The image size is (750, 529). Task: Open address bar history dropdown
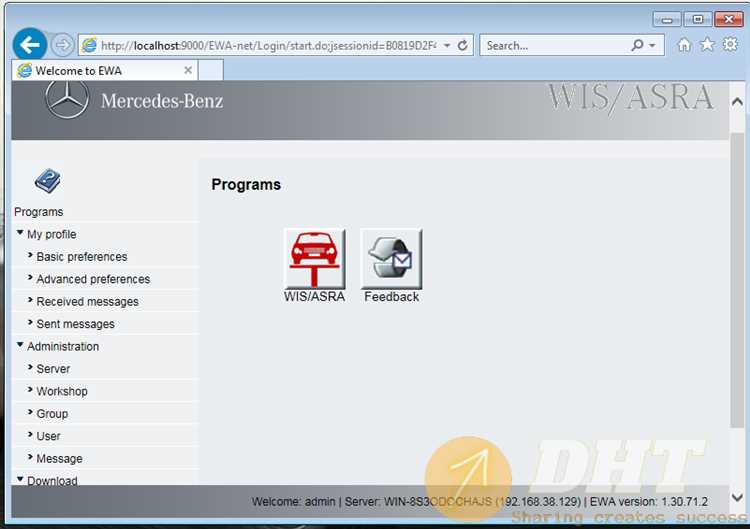point(447,45)
